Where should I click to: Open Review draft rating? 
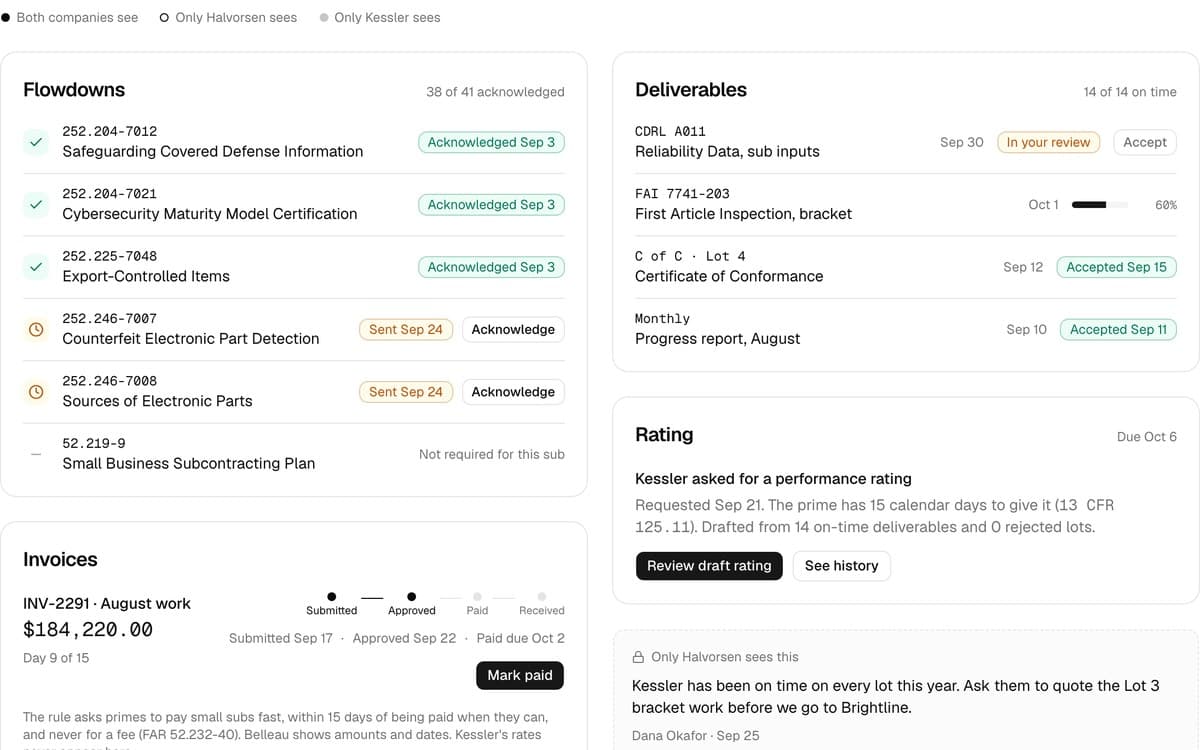pos(709,566)
